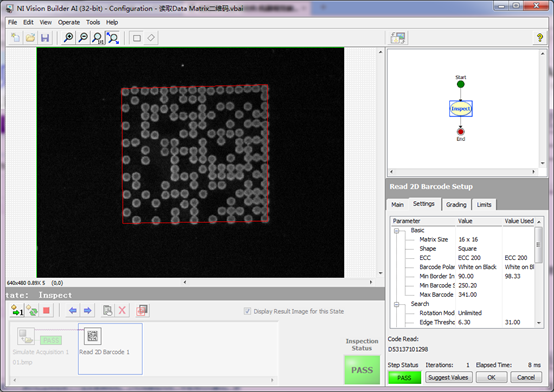Click the red Stop inspection icon

coord(46,311)
